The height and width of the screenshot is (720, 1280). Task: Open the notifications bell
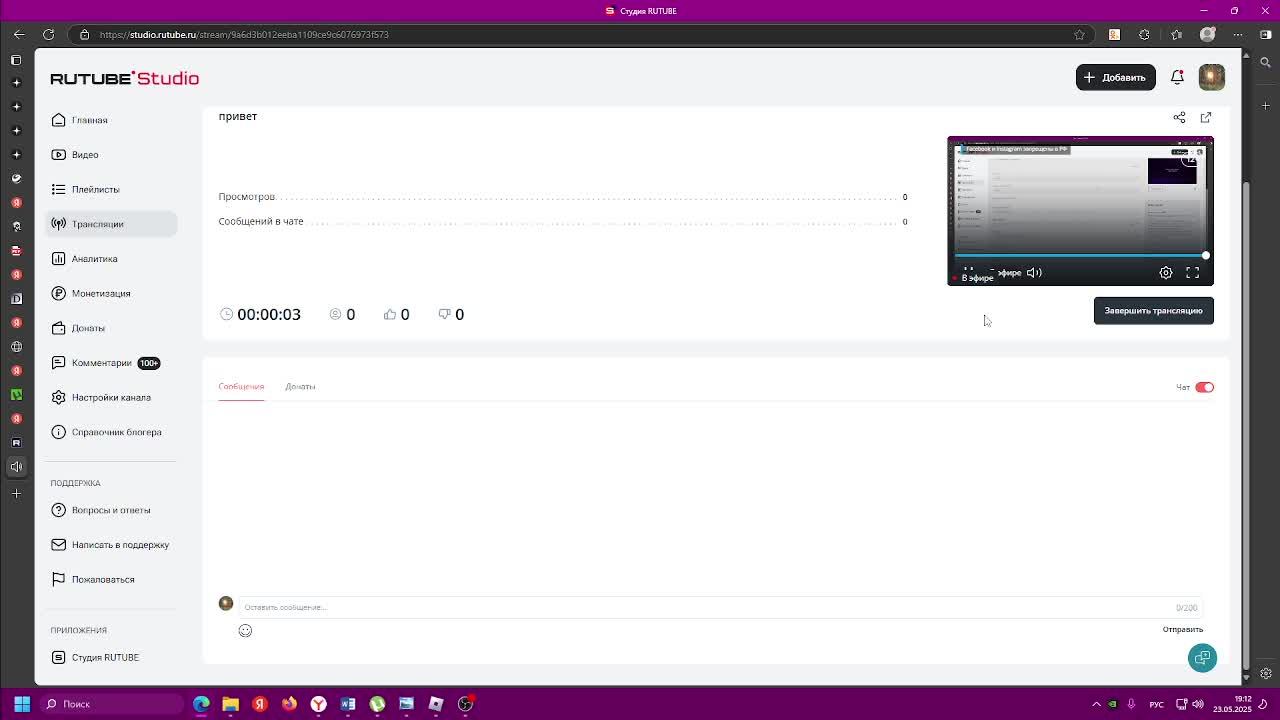coord(1177,77)
